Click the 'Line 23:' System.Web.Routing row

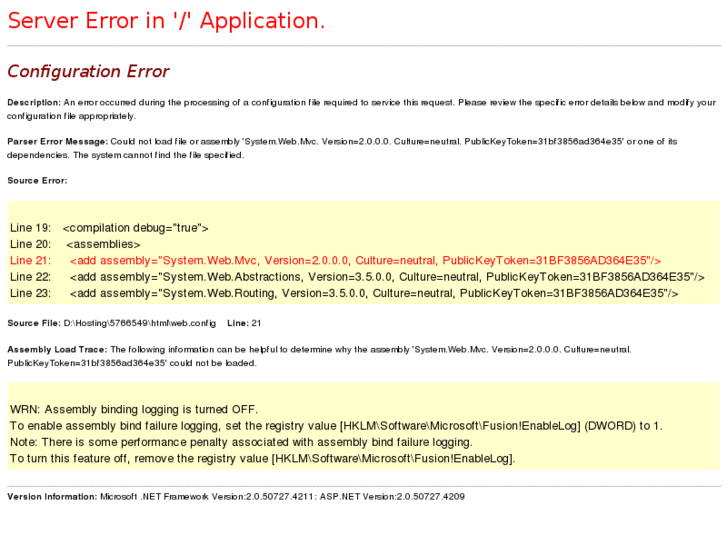[x=344, y=293]
